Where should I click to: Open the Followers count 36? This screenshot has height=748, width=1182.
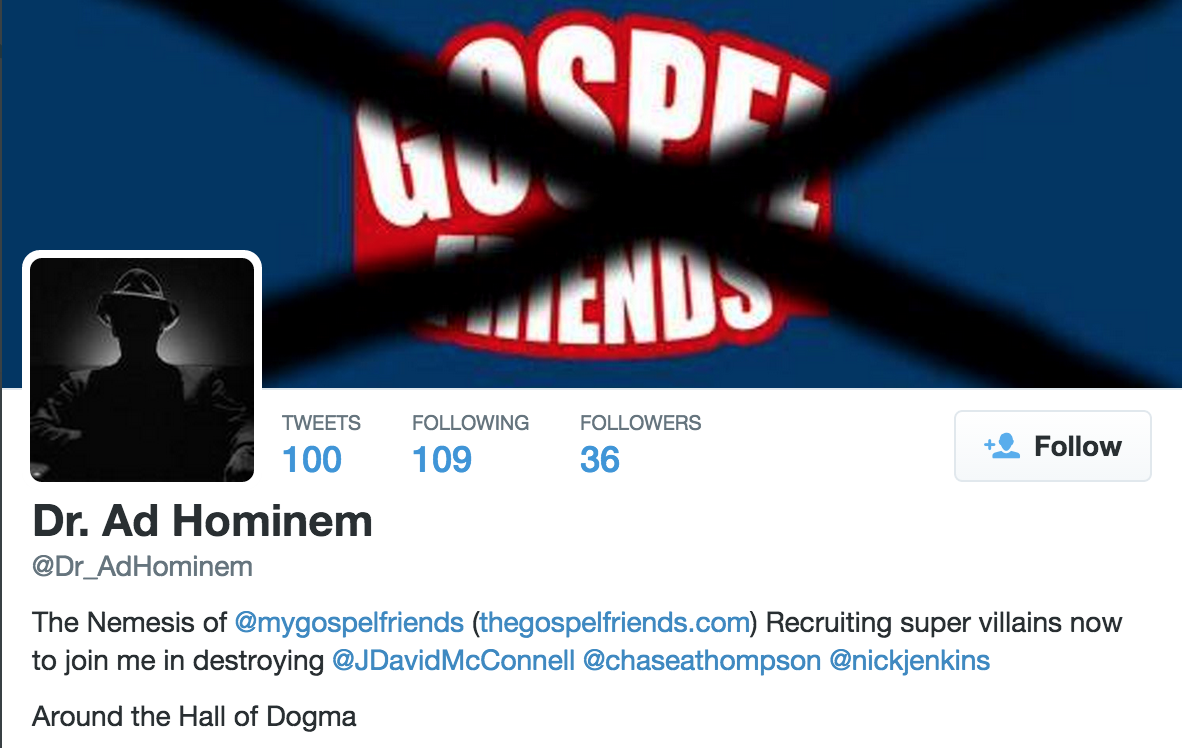click(600, 459)
